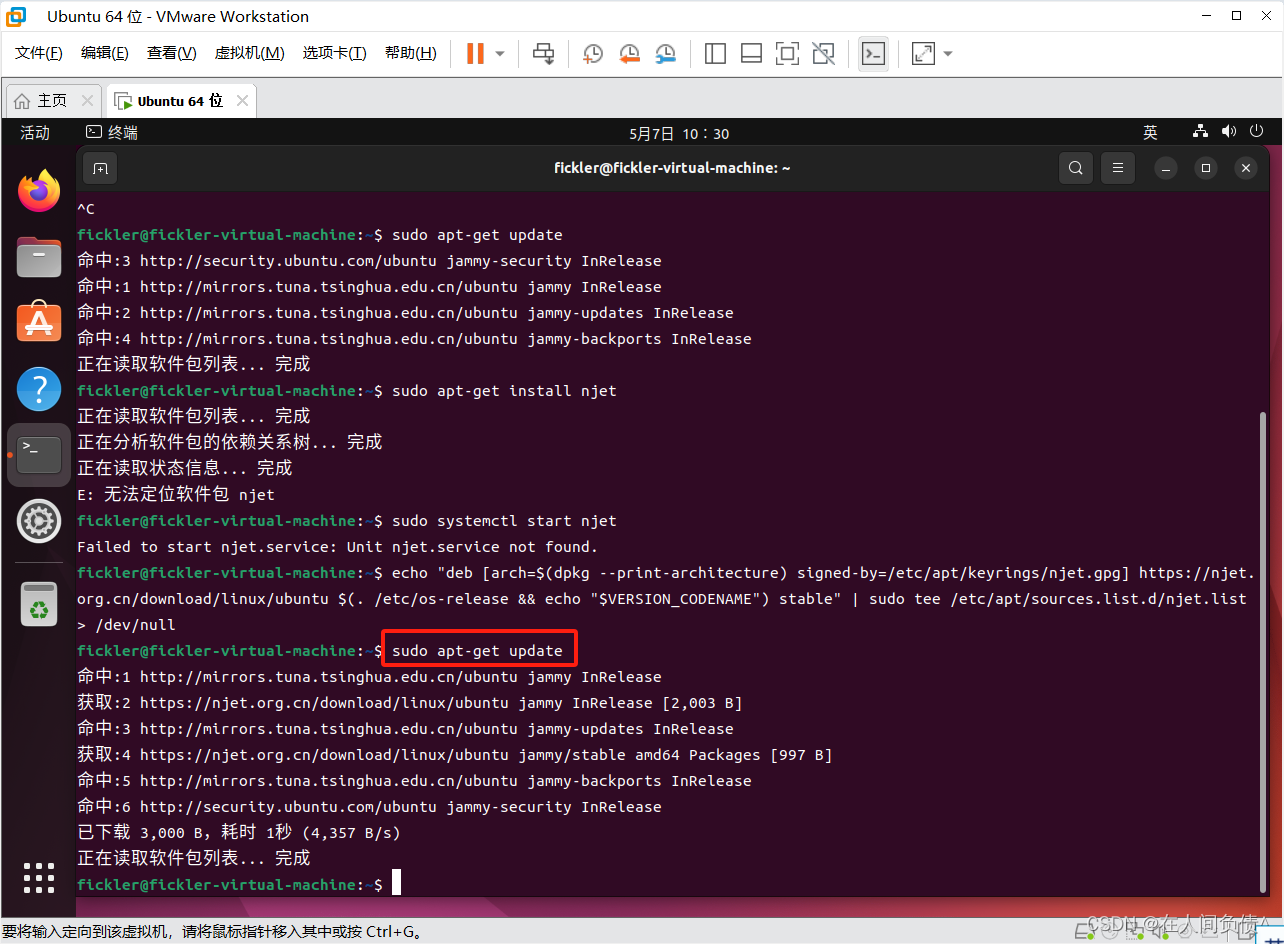Image resolution: width=1284 pixels, height=944 pixels.
Task: Click the '正在分析软件包的依赖关系树' line
Action: pyautogui.click(x=230, y=443)
